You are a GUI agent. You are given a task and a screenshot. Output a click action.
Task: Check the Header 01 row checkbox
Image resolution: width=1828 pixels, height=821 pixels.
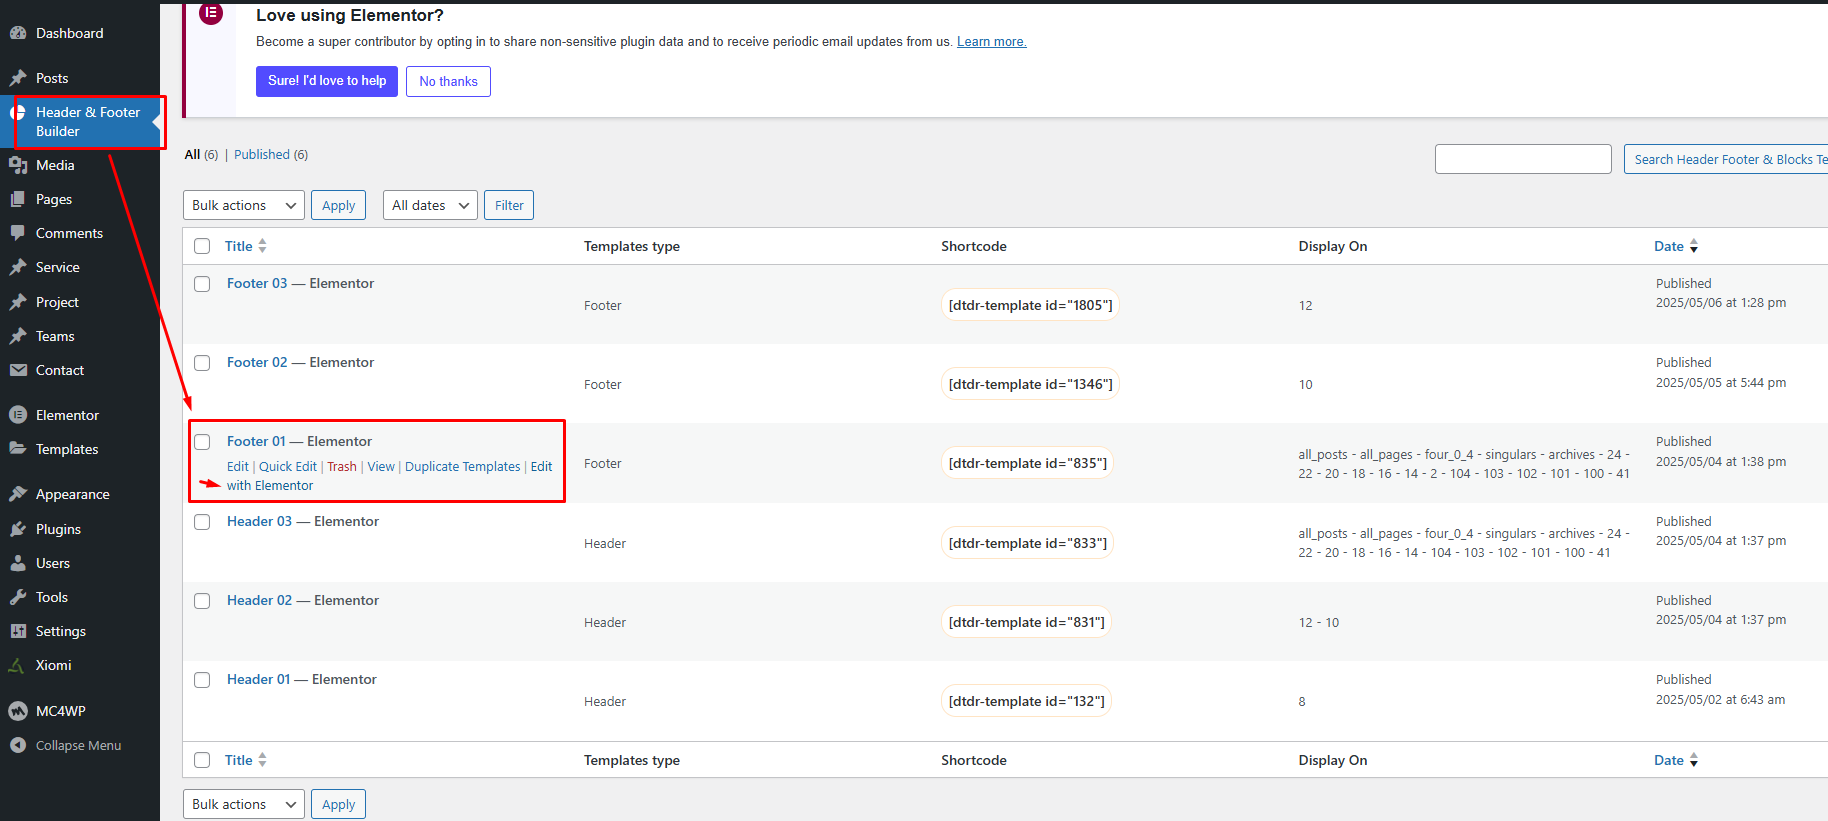tap(202, 680)
